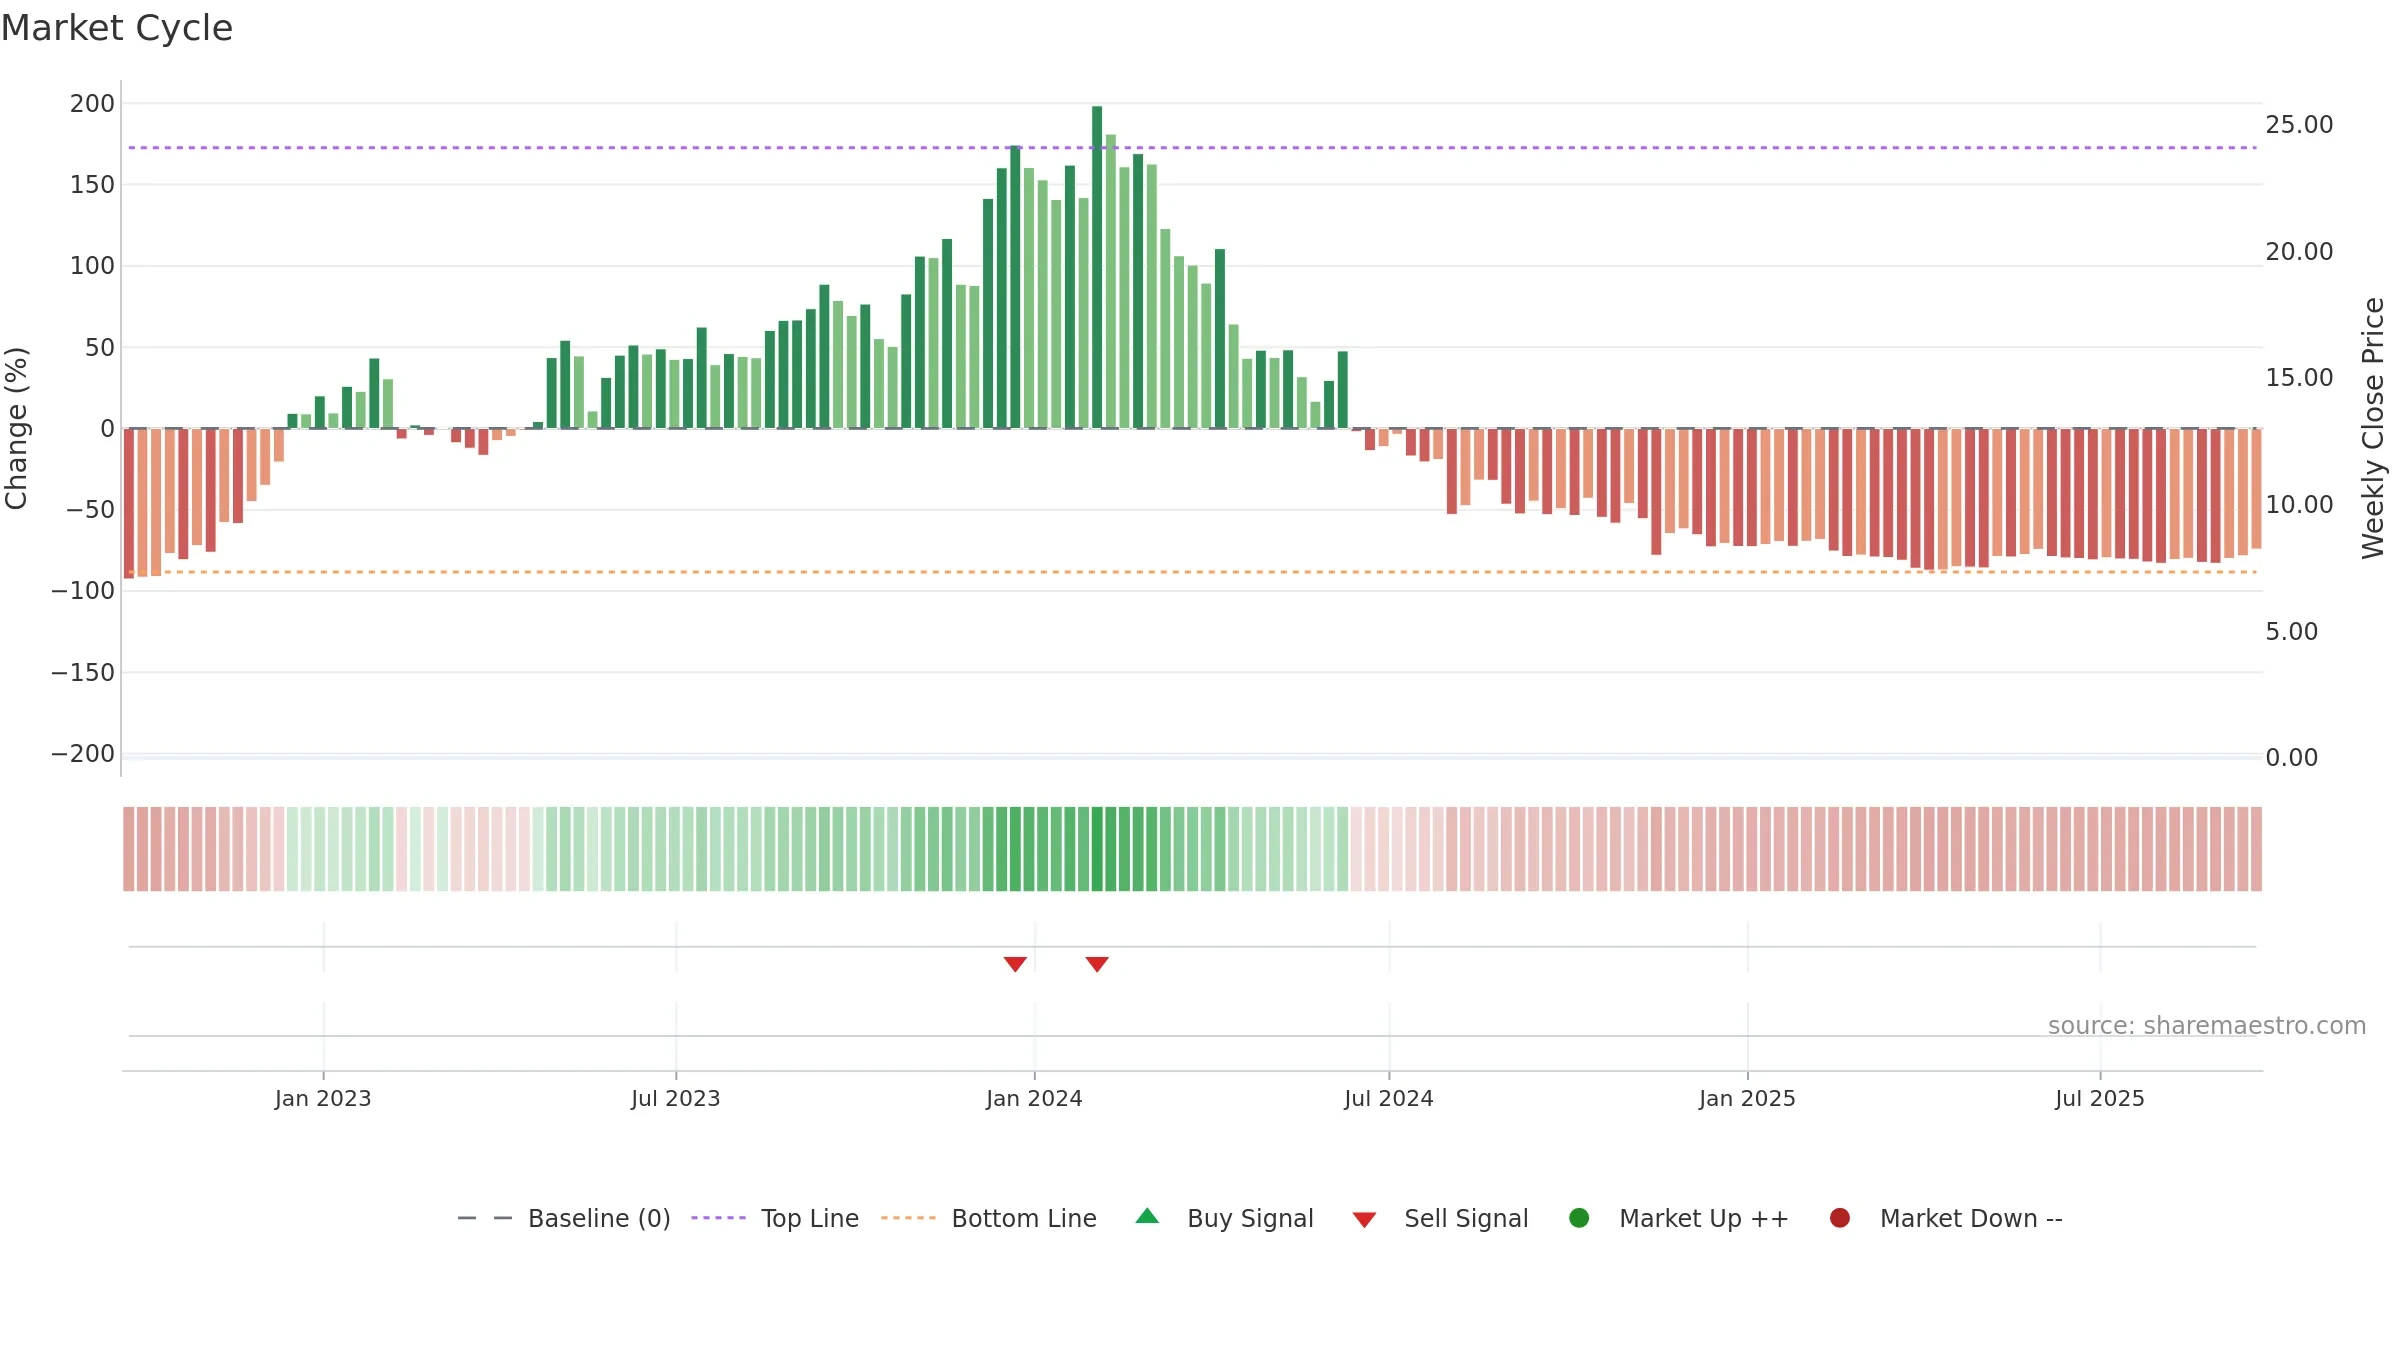Toggle the Buy Signal legend entry

[1225, 1218]
